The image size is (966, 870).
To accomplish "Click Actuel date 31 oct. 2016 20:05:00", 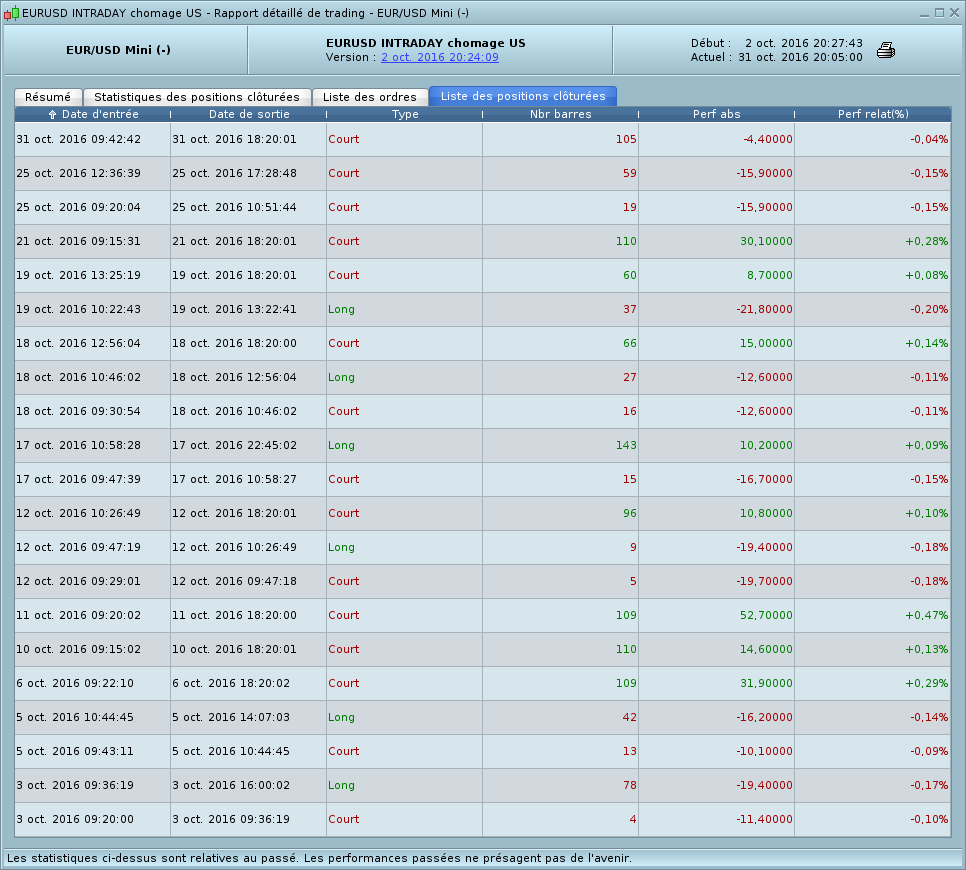I will click(800, 57).
